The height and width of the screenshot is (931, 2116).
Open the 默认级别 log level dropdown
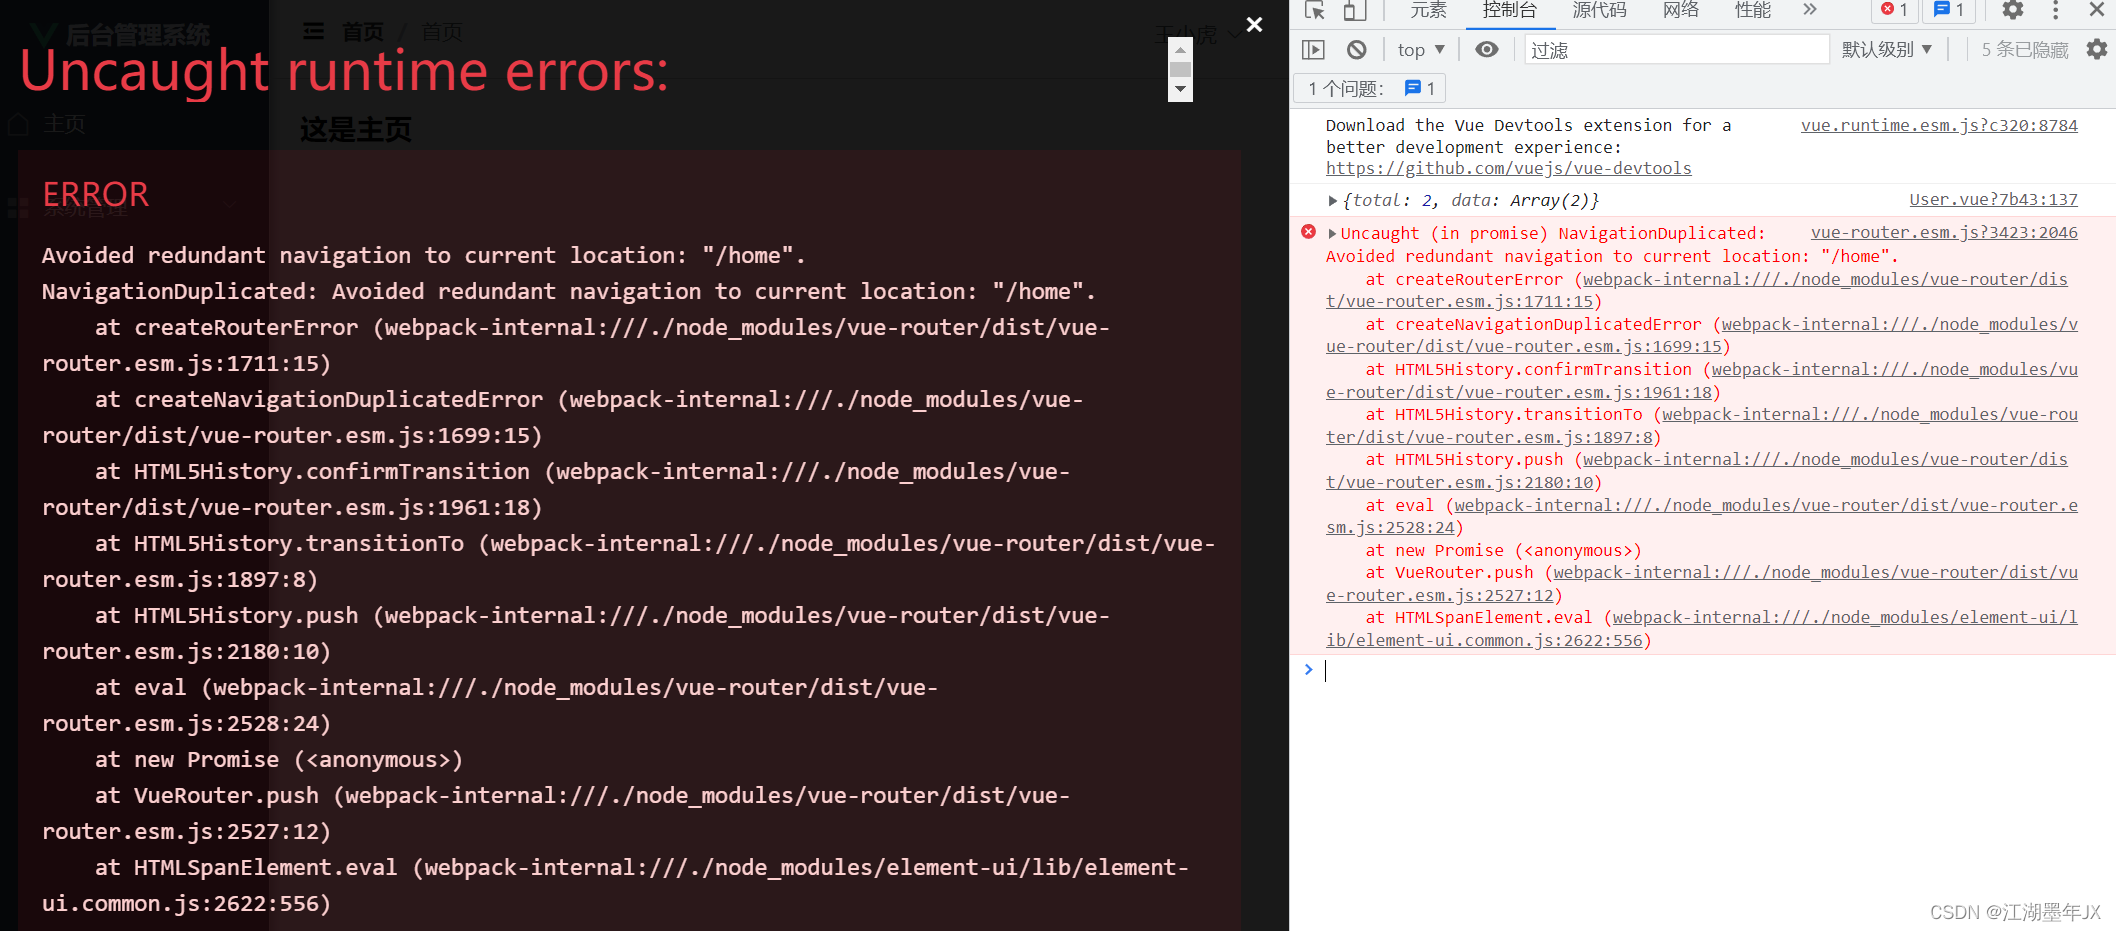[1886, 50]
